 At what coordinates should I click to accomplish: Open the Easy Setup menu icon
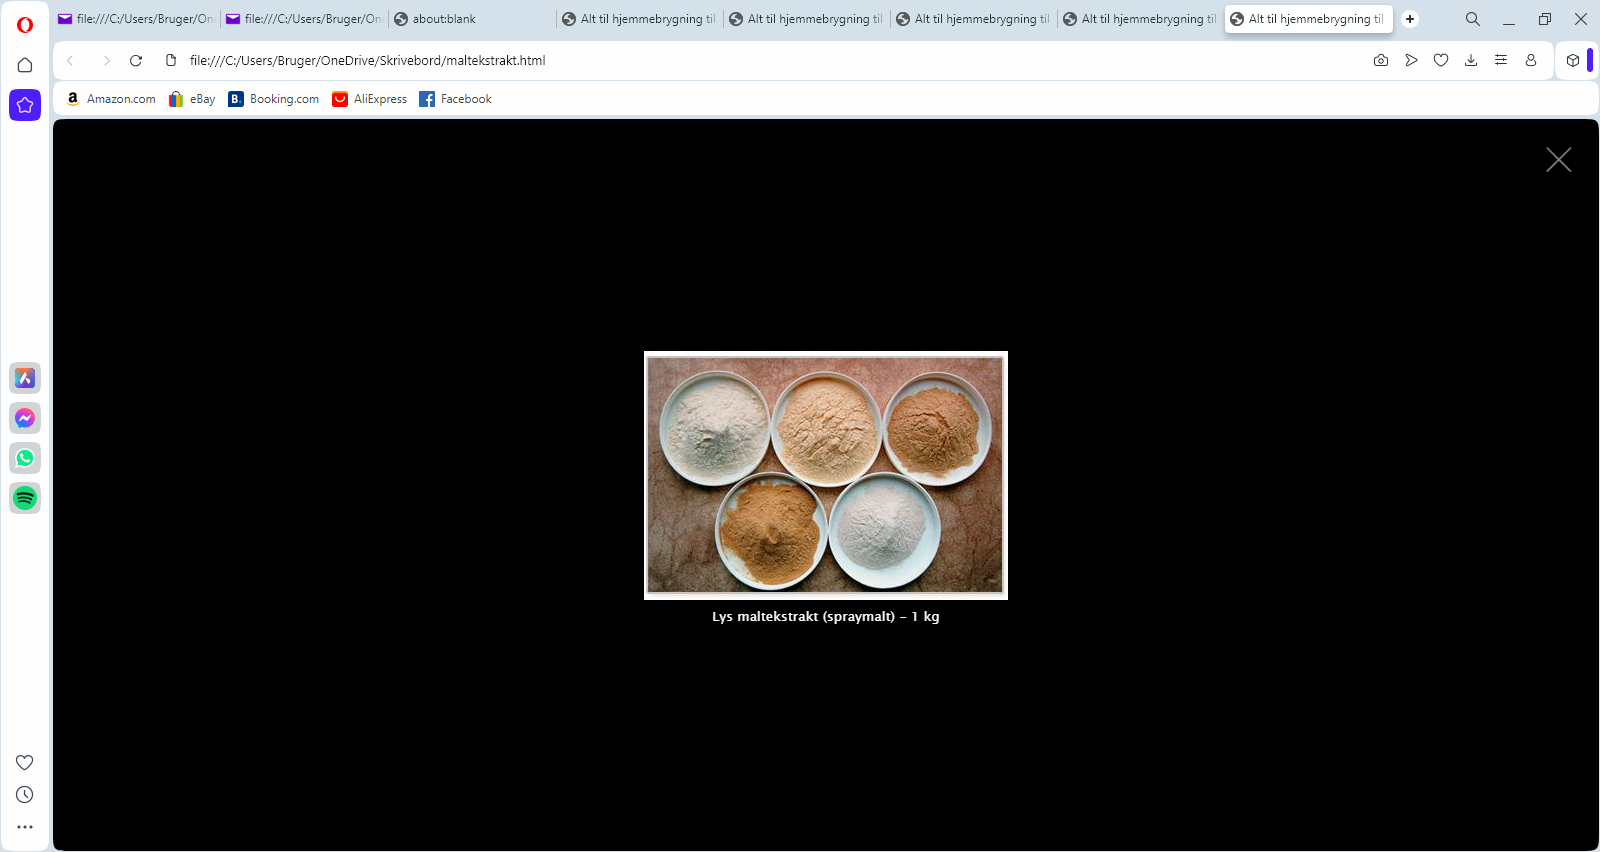[x=1501, y=60]
